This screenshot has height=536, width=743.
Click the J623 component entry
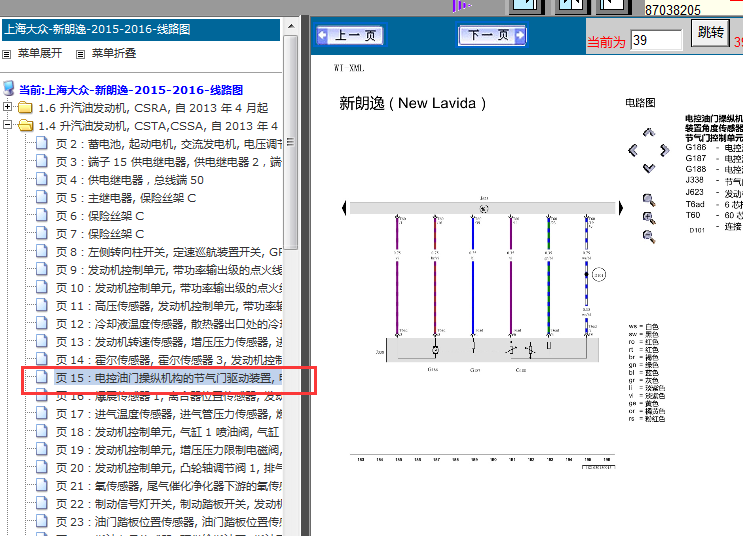(694, 192)
